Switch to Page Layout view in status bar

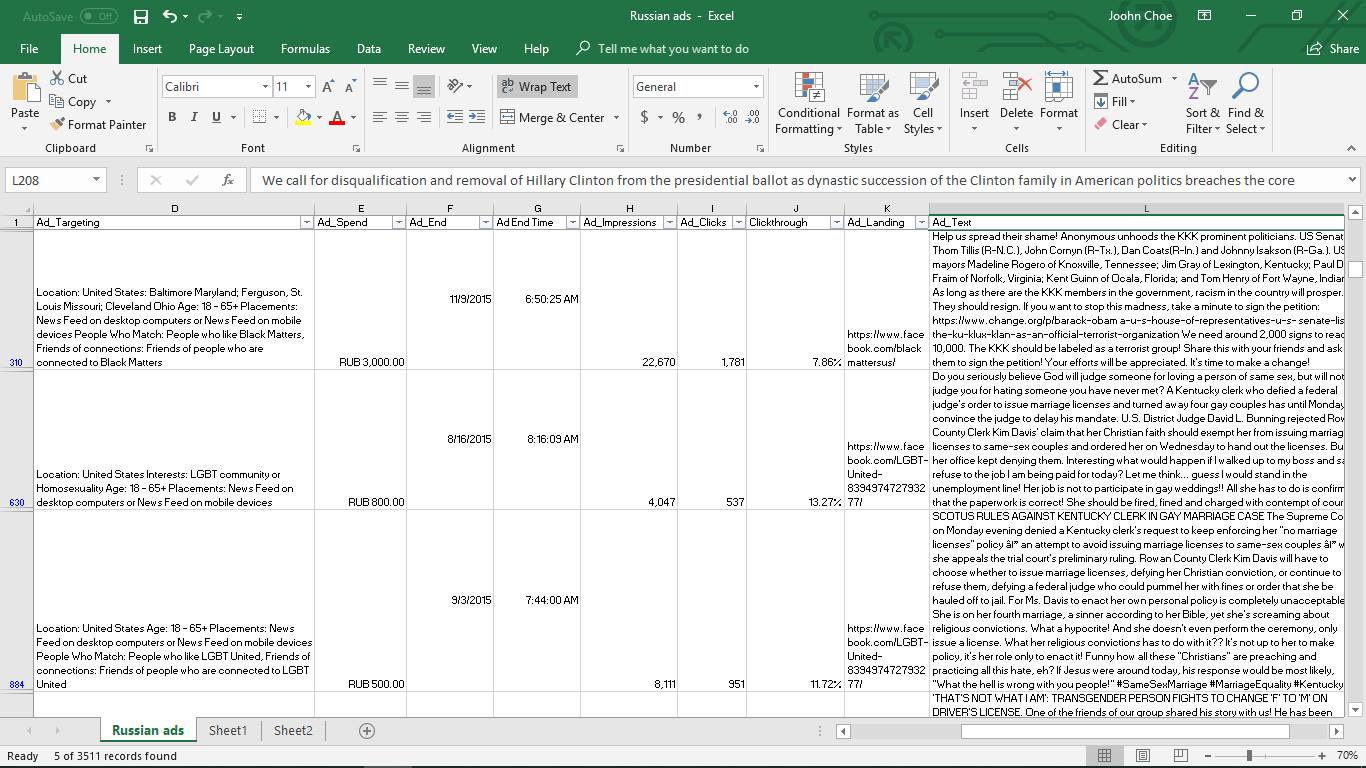1142,755
